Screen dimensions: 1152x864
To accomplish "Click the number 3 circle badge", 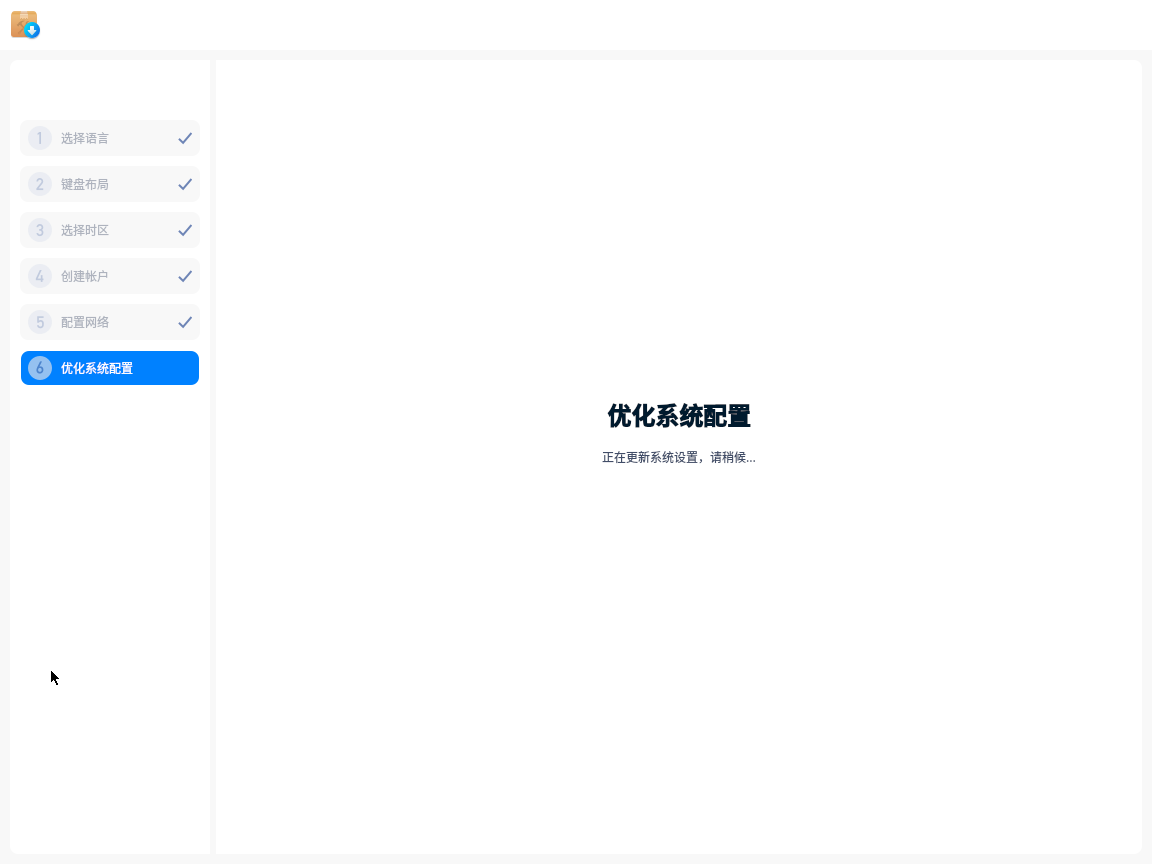I will [x=40, y=230].
